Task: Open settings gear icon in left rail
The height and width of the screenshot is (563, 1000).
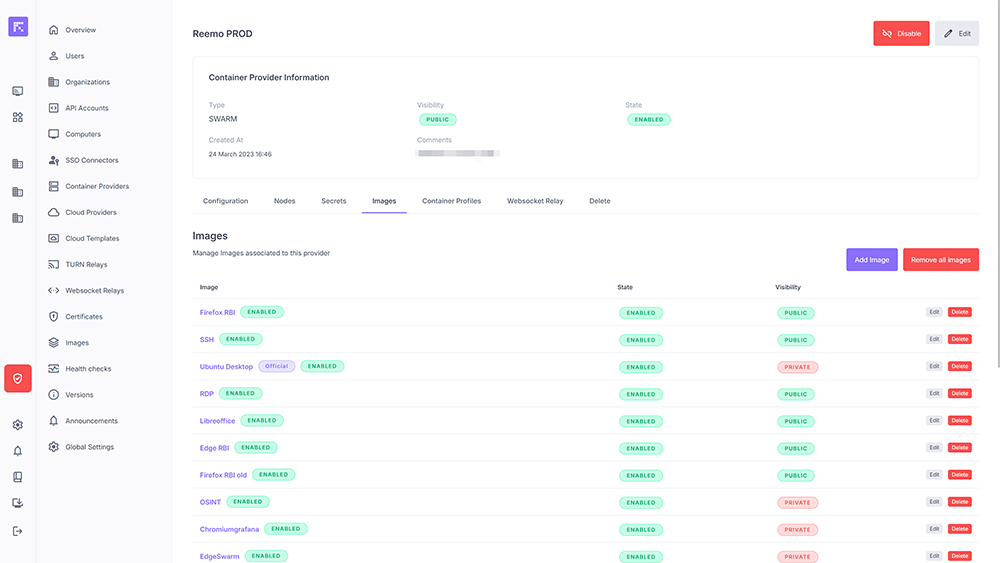Action: (x=18, y=425)
